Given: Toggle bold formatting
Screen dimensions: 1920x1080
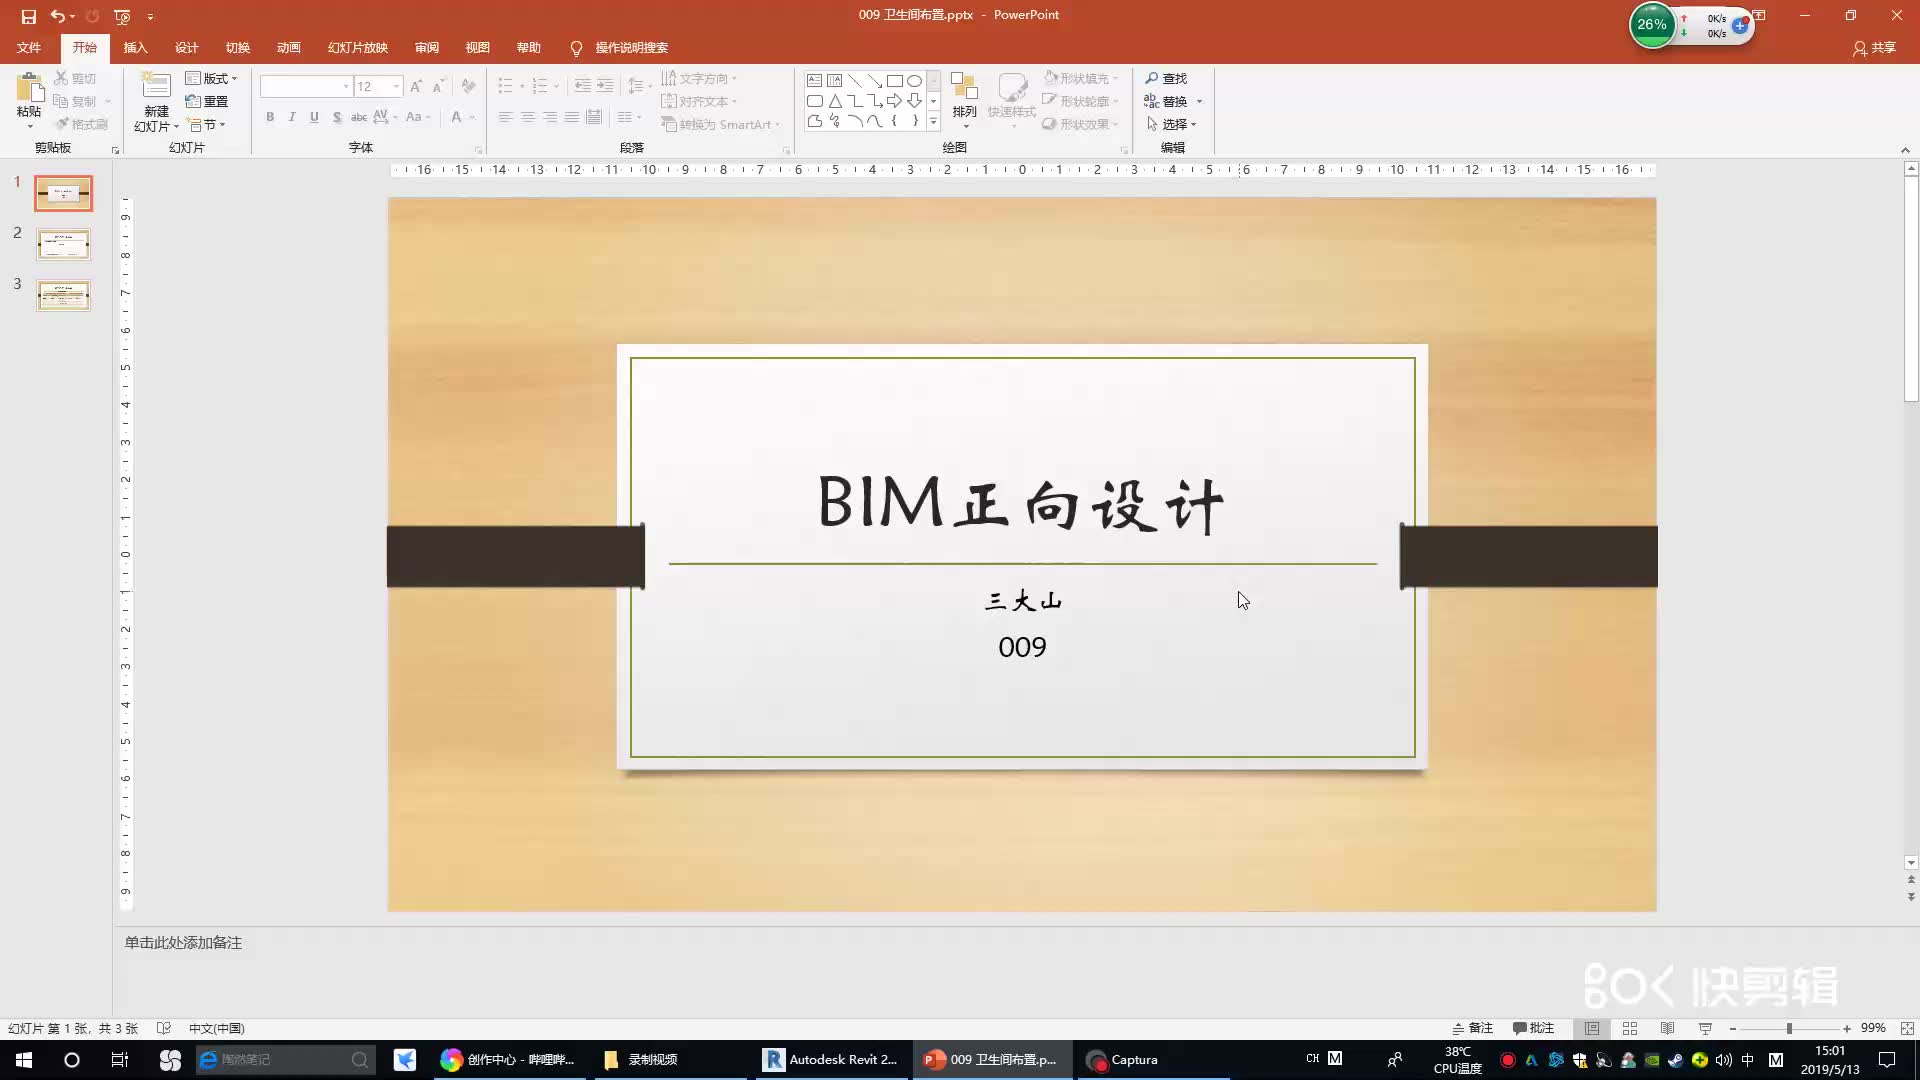Looking at the screenshot, I should tap(269, 117).
